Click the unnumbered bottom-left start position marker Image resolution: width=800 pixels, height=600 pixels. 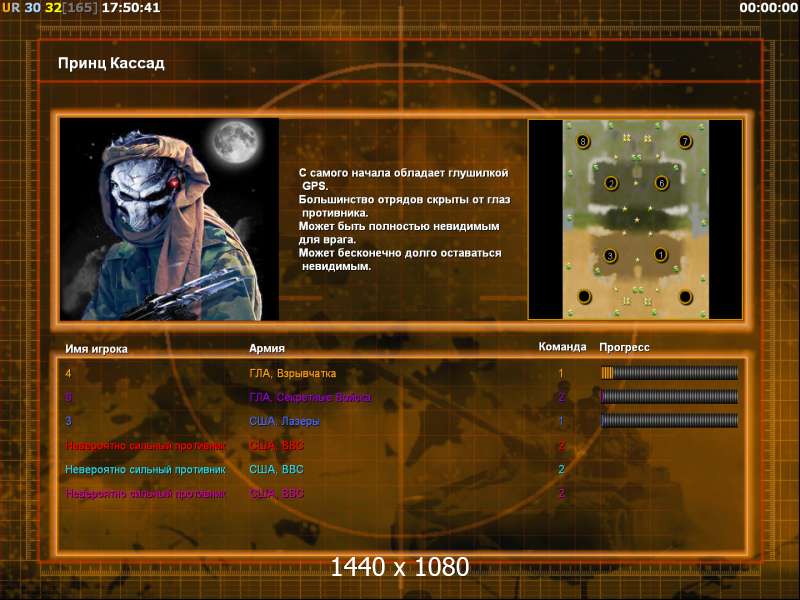(x=584, y=296)
